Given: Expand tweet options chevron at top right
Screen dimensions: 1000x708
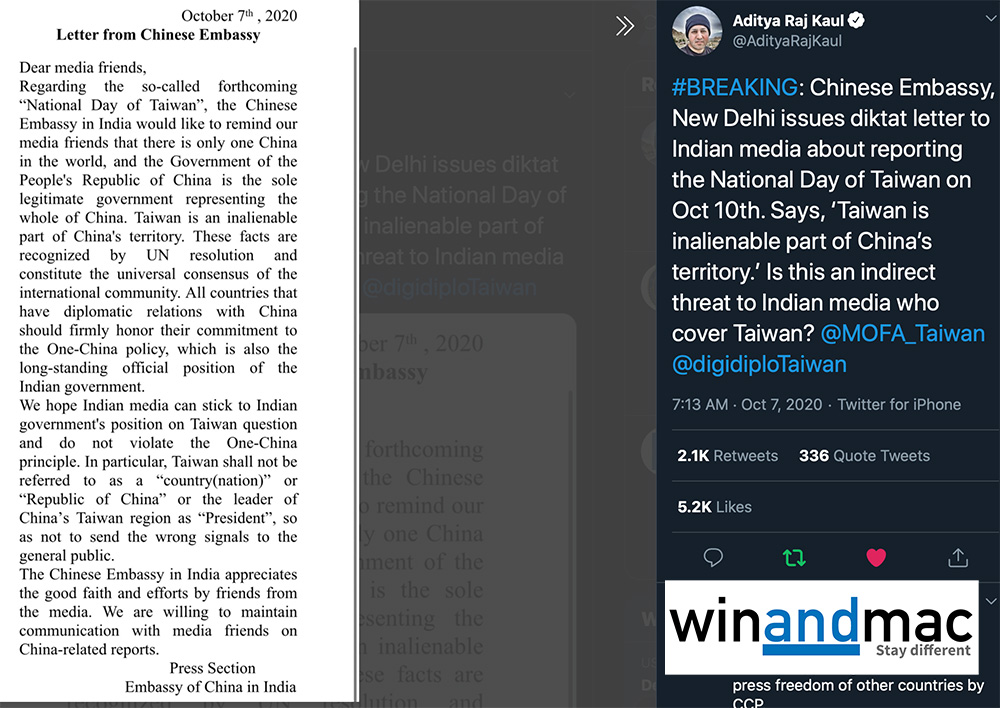Looking at the screenshot, I should pos(990,19).
